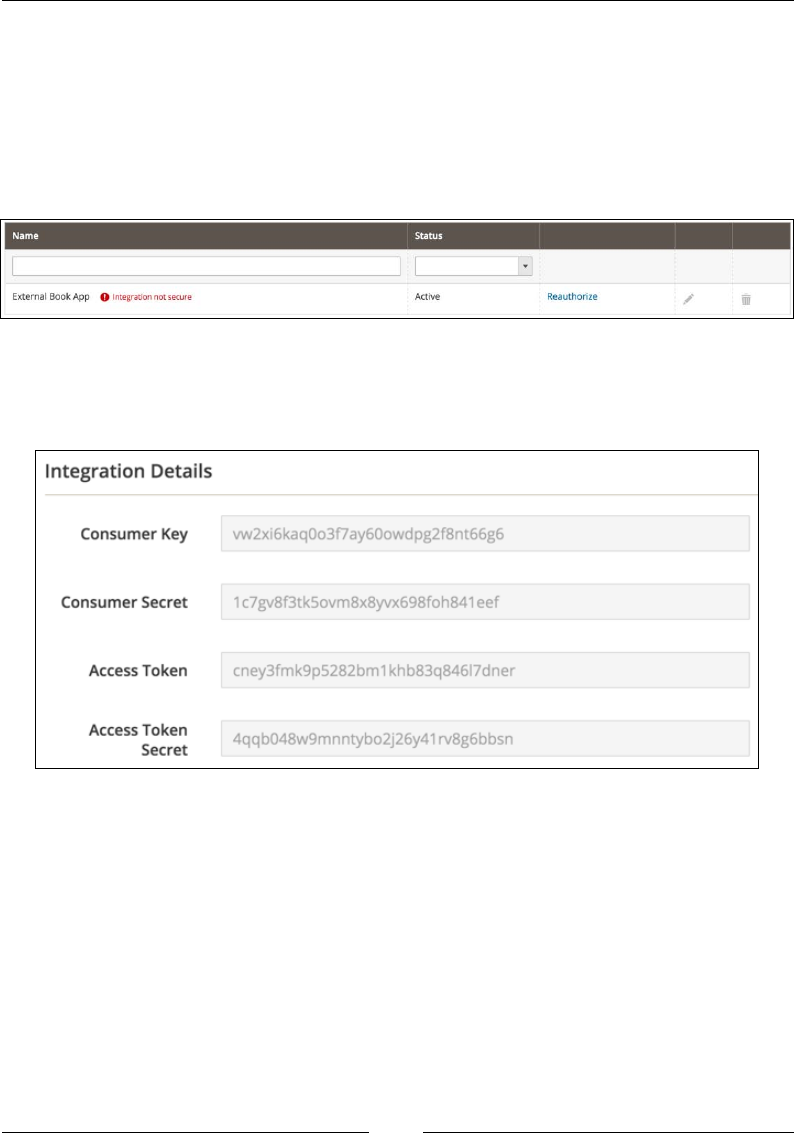The image size is (794, 1142).
Task: Click the Integration Details heading
Action: click(x=128, y=471)
